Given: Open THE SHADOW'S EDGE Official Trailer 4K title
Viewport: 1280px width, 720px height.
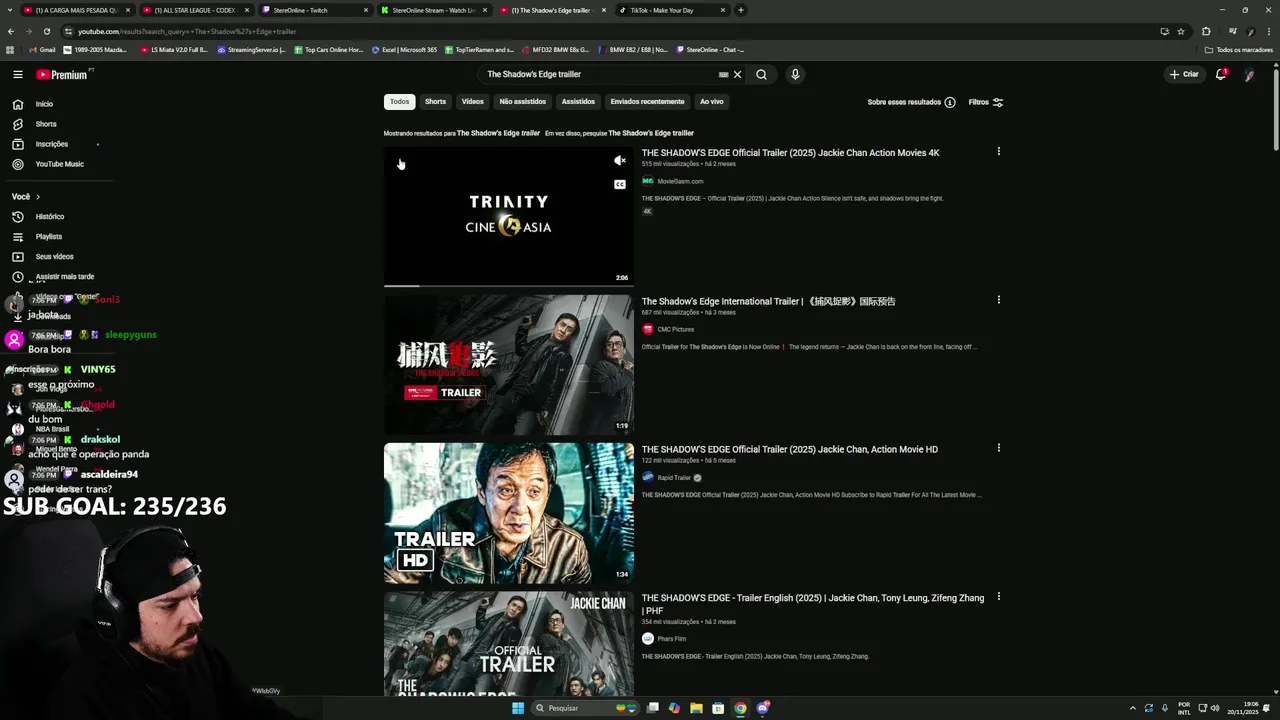Looking at the screenshot, I should tap(790, 153).
